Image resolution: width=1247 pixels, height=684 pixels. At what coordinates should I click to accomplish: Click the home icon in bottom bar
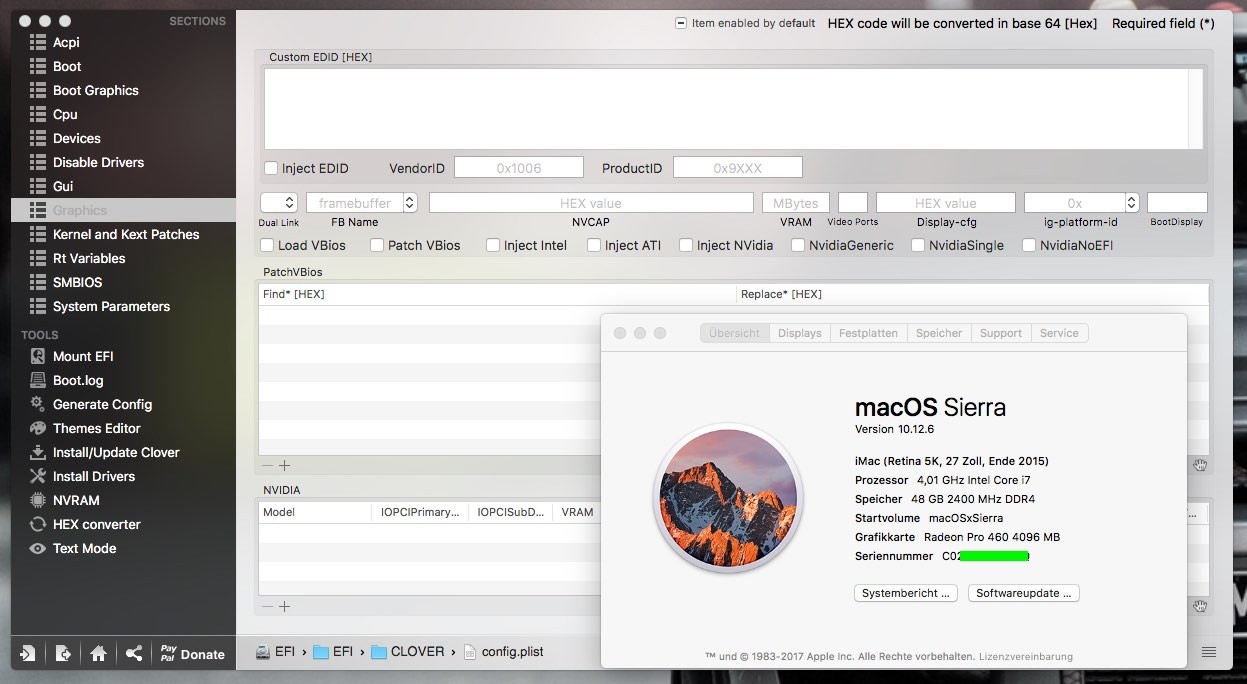pos(98,654)
